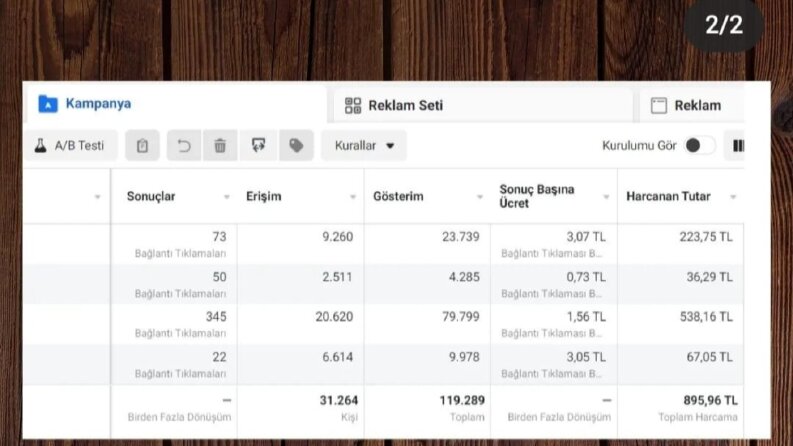This screenshot has width=793, height=446.
Task: Click the total reach 31.264
Action: (339, 400)
